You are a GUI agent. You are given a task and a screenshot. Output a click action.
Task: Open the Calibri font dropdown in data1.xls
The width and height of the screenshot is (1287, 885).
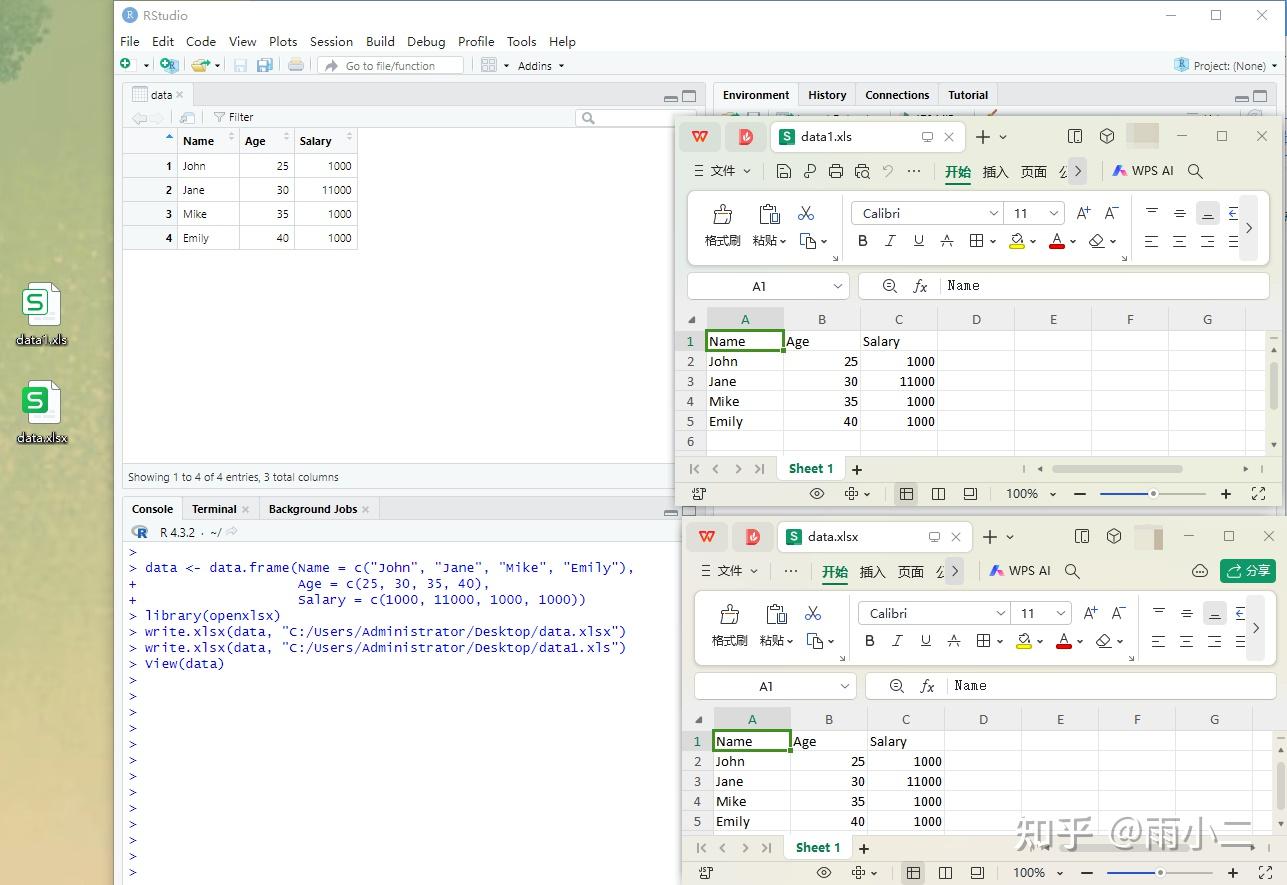(994, 213)
